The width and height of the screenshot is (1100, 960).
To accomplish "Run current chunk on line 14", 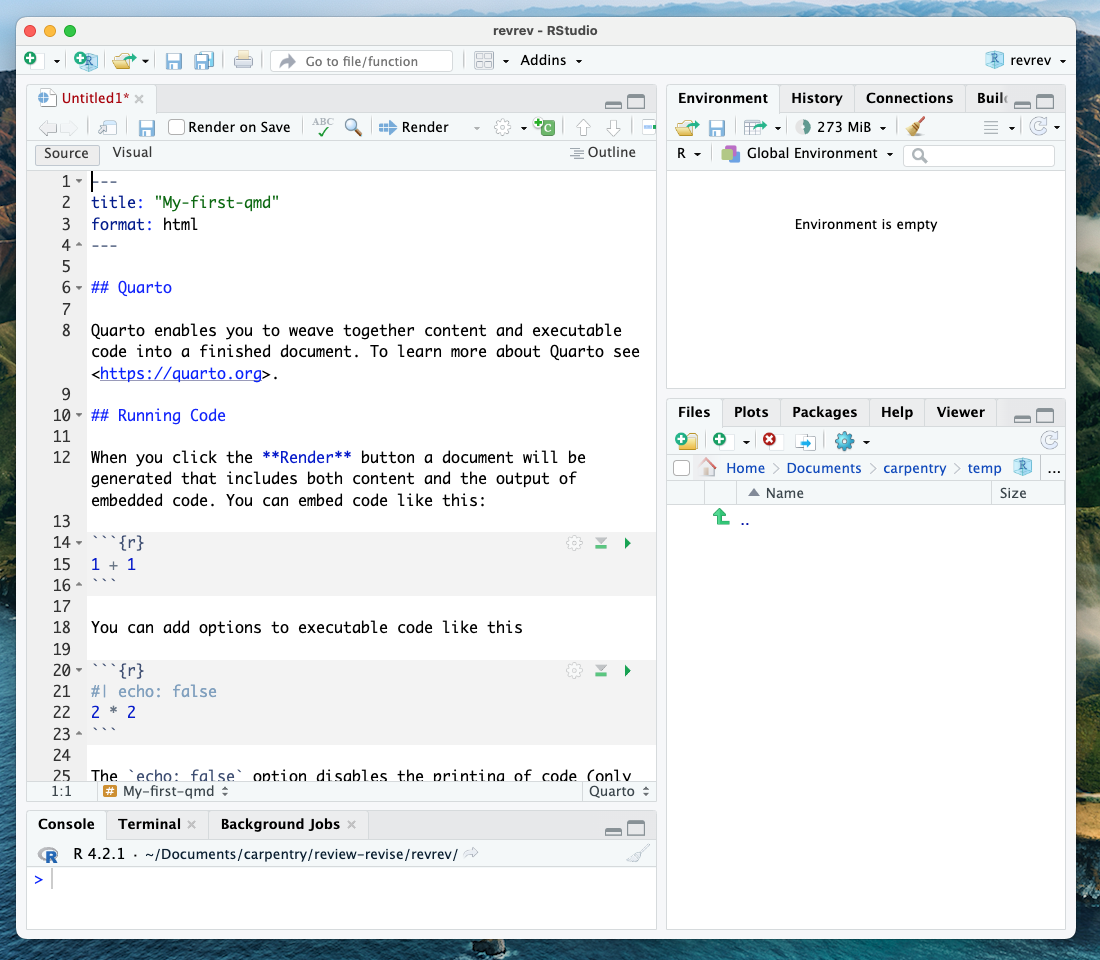I will (x=628, y=543).
